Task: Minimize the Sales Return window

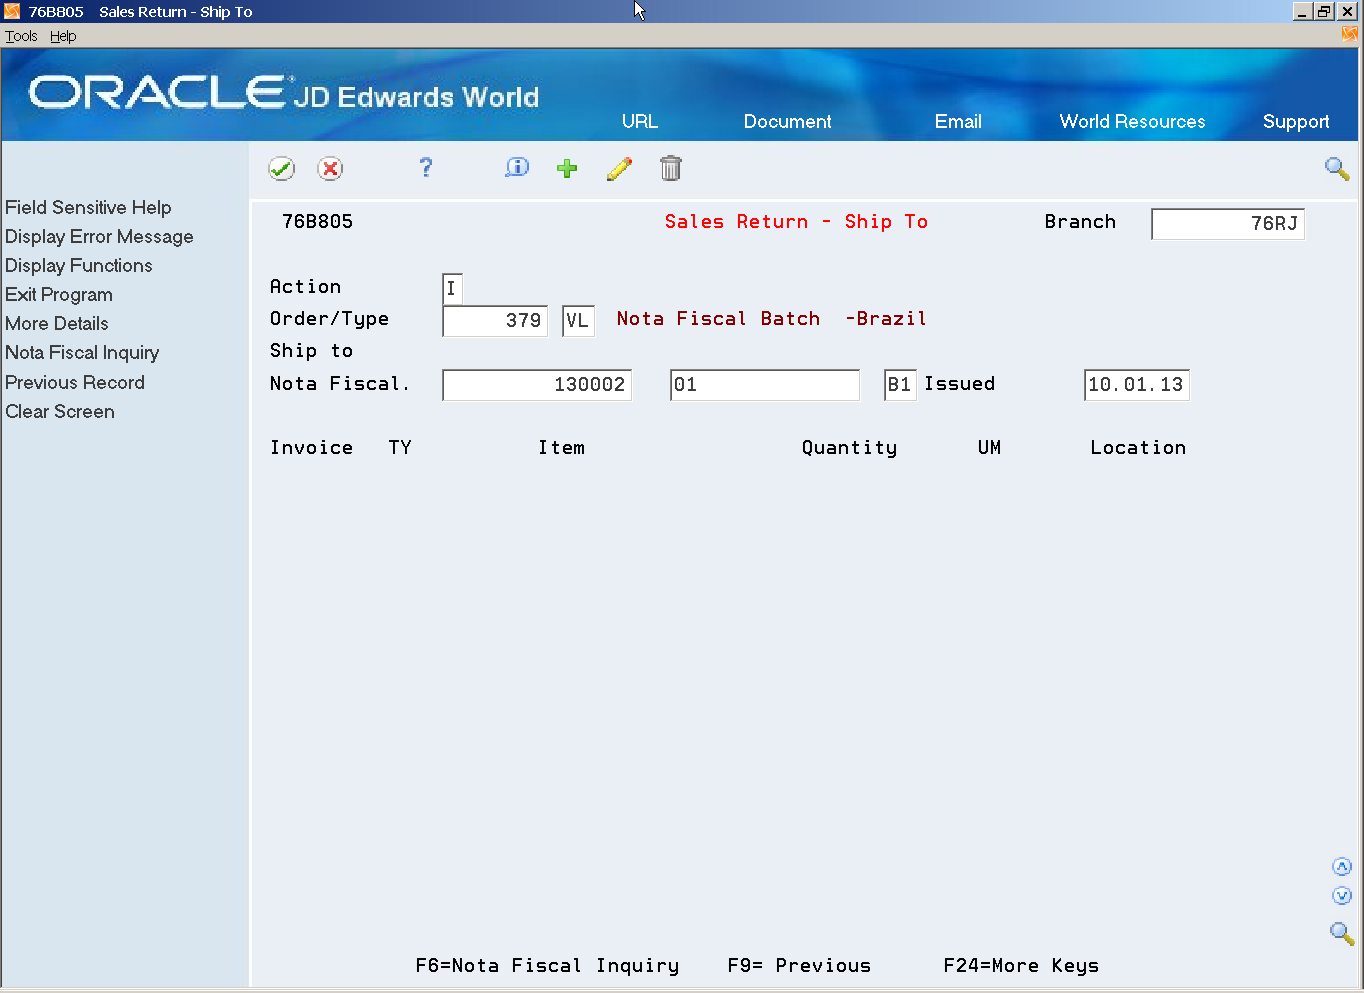Action: (x=1301, y=12)
